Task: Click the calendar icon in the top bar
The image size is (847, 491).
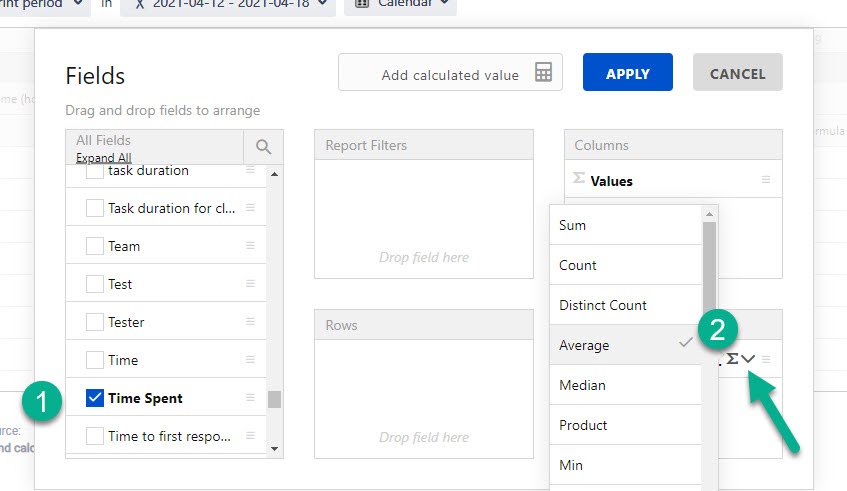Action: (362, 3)
